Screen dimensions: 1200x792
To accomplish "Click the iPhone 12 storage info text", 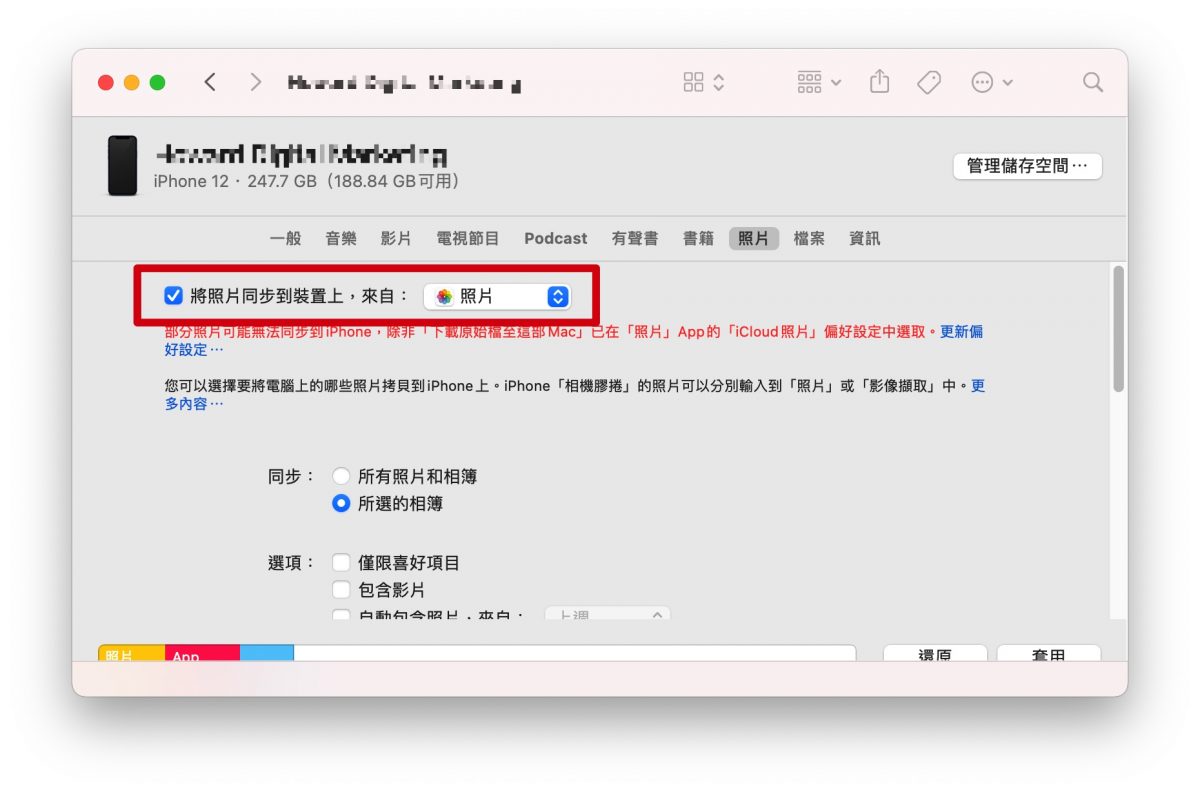I will [x=306, y=181].
